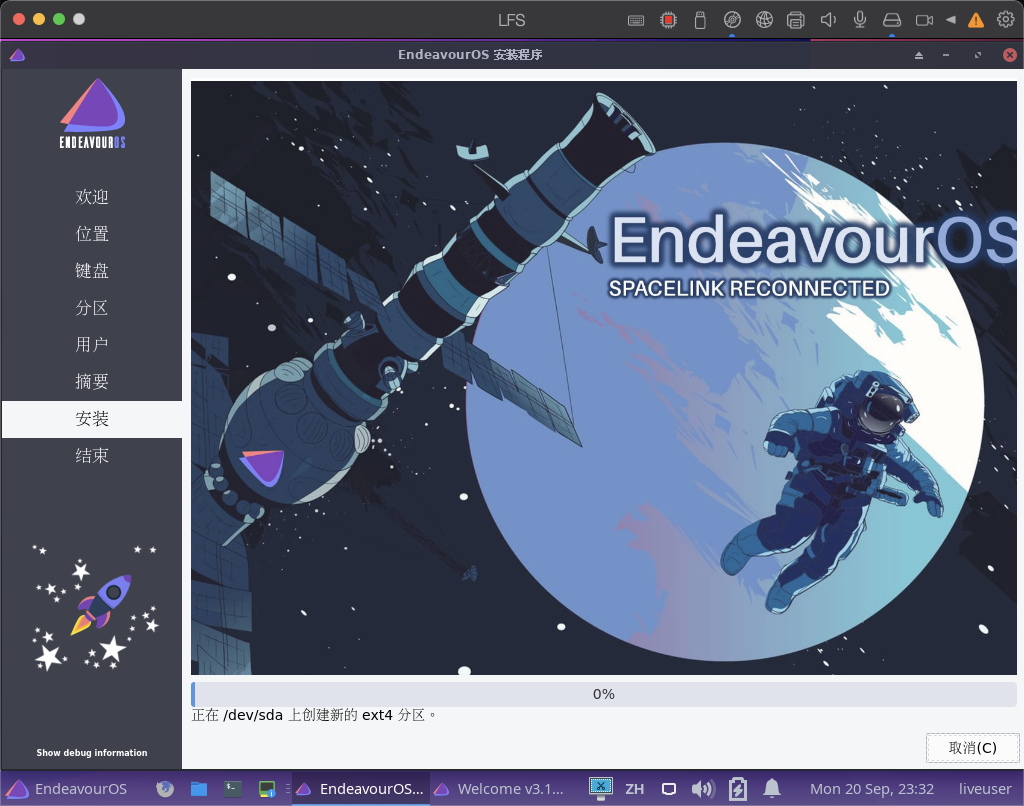The height and width of the screenshot is (806, 1024).
Task: Click the network globe icon in VM toolbar
Action: [764, 20]
